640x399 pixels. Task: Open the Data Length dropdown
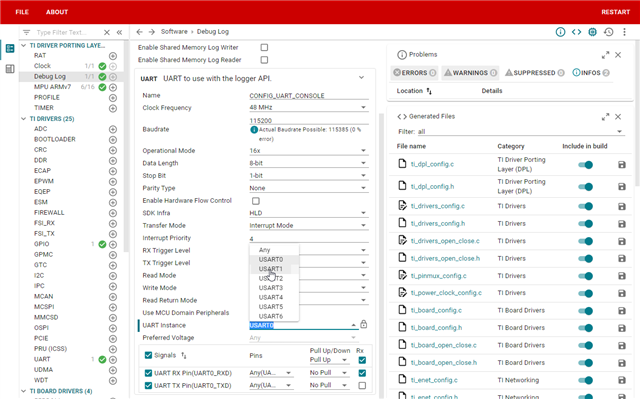(x=309, y=163)
